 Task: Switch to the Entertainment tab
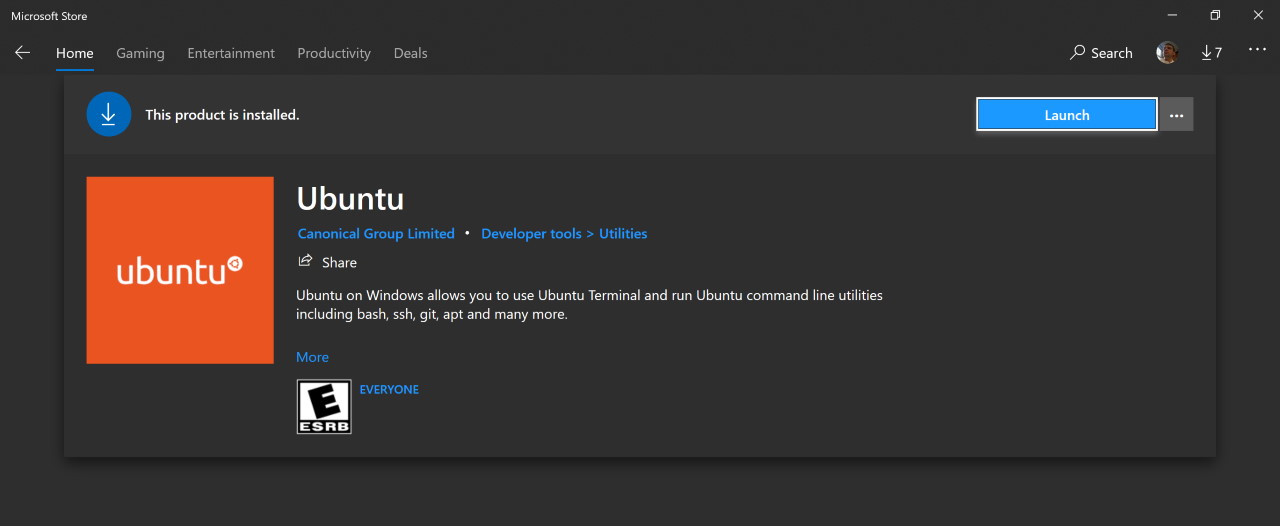pos(231,53)
